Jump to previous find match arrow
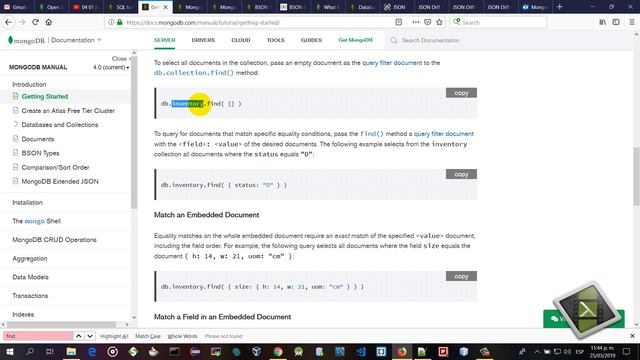Viewport: 640px width, 360px height. [78, 336]
